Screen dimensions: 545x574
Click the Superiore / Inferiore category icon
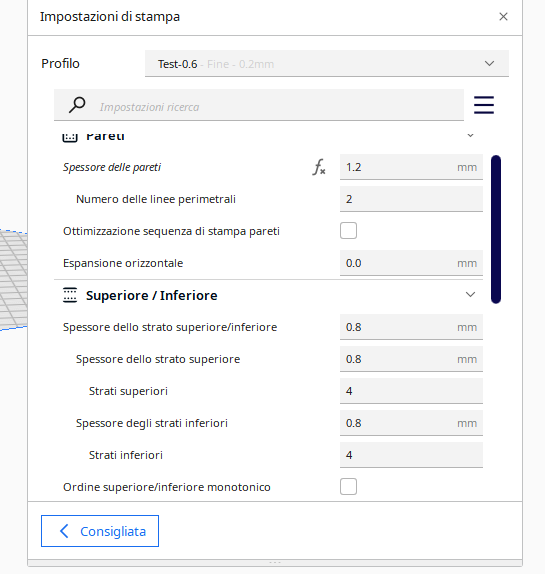(70, 295)
